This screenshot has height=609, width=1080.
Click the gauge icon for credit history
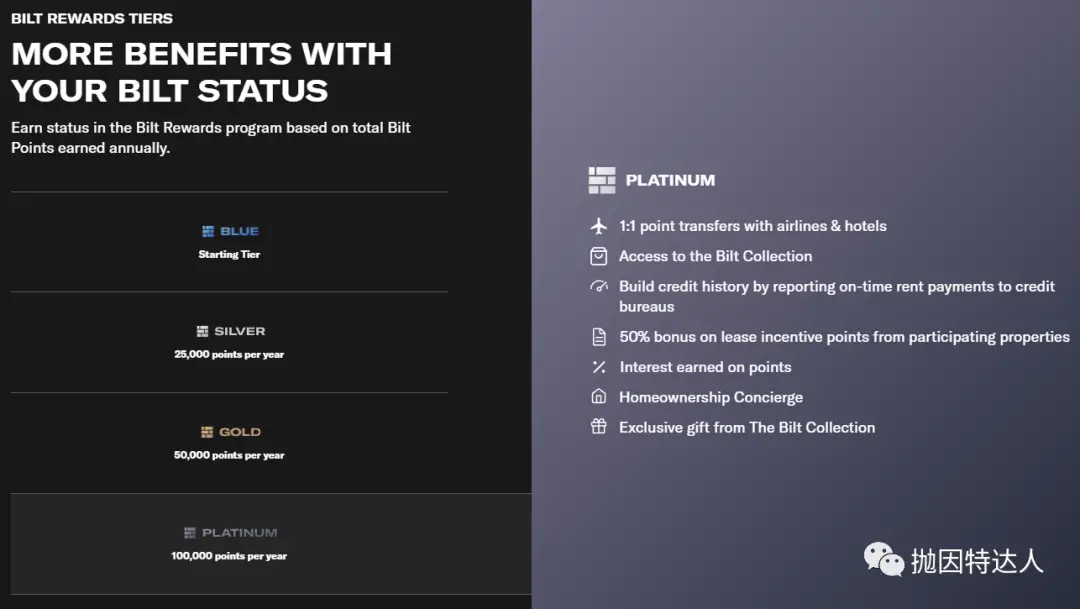point(599,287)
